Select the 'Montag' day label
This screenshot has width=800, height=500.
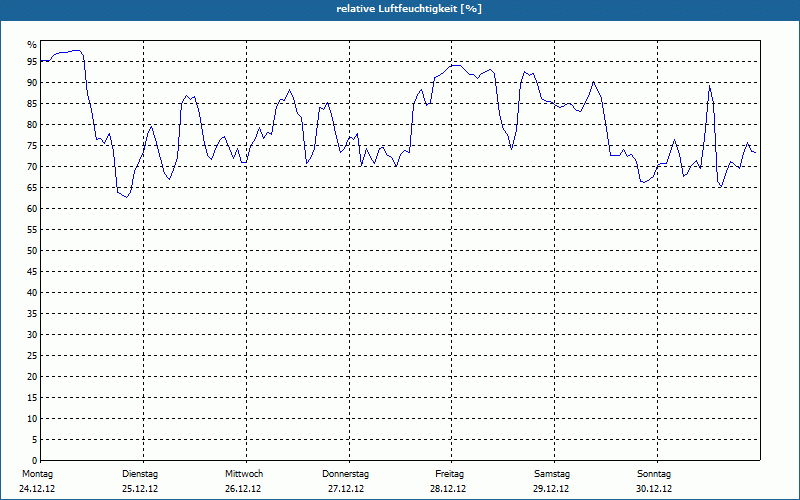pyautogui.click(x=37, y=474)
